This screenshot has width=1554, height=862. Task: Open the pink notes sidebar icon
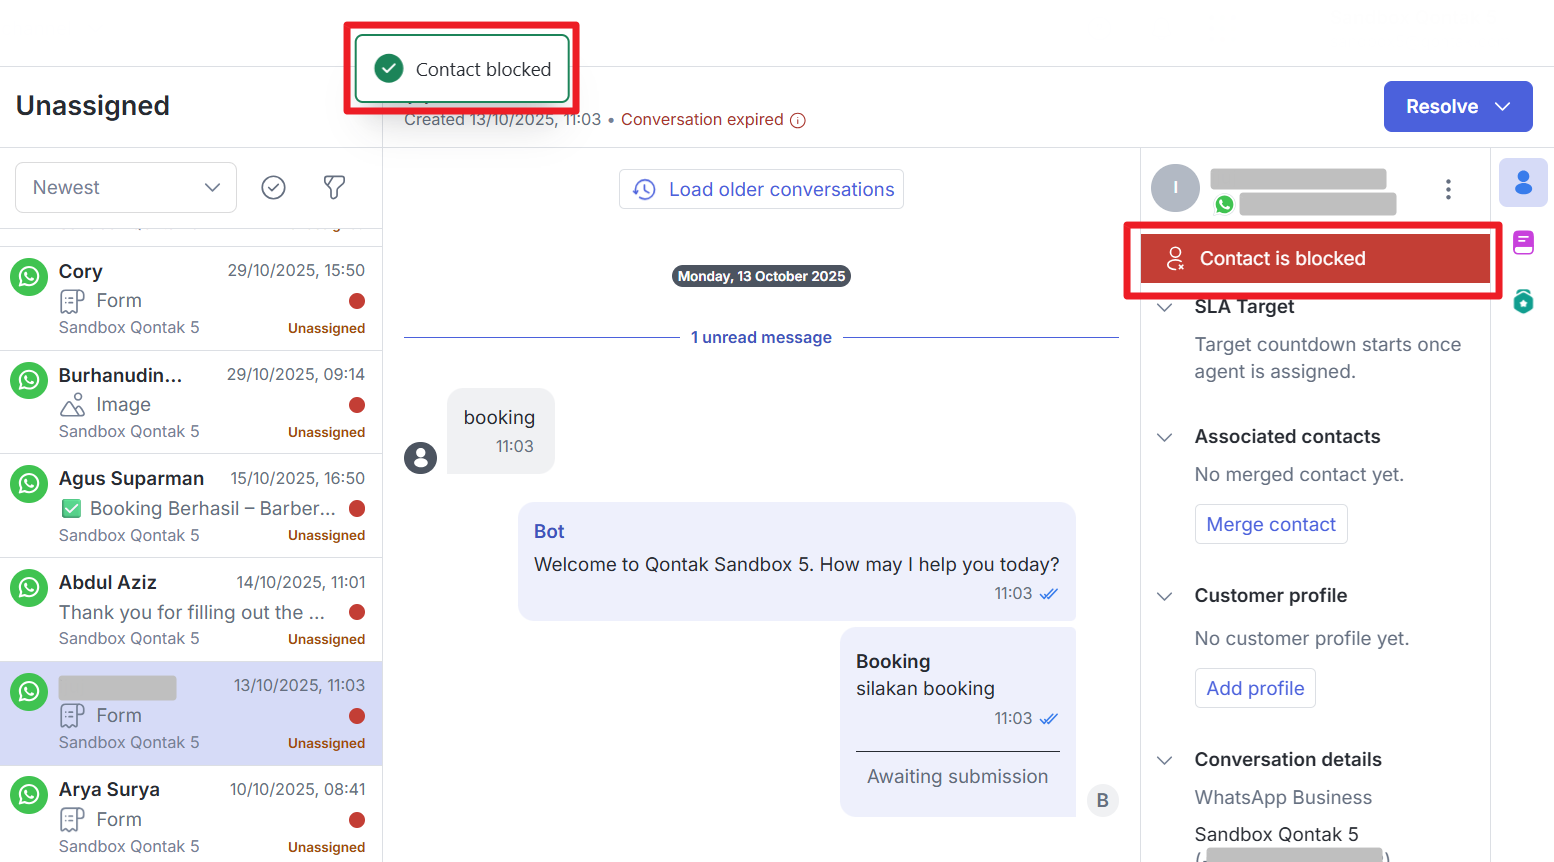tap(1523, 243)
